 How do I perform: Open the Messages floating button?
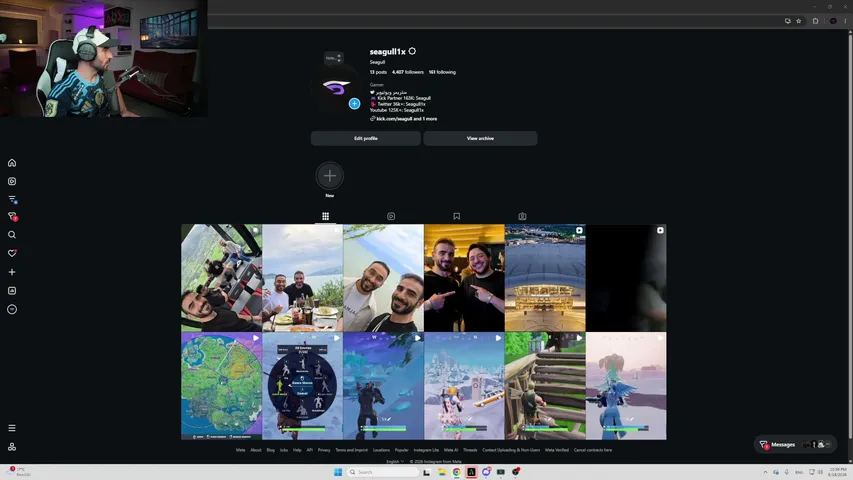pyautogui.click(x=794, y=445)
